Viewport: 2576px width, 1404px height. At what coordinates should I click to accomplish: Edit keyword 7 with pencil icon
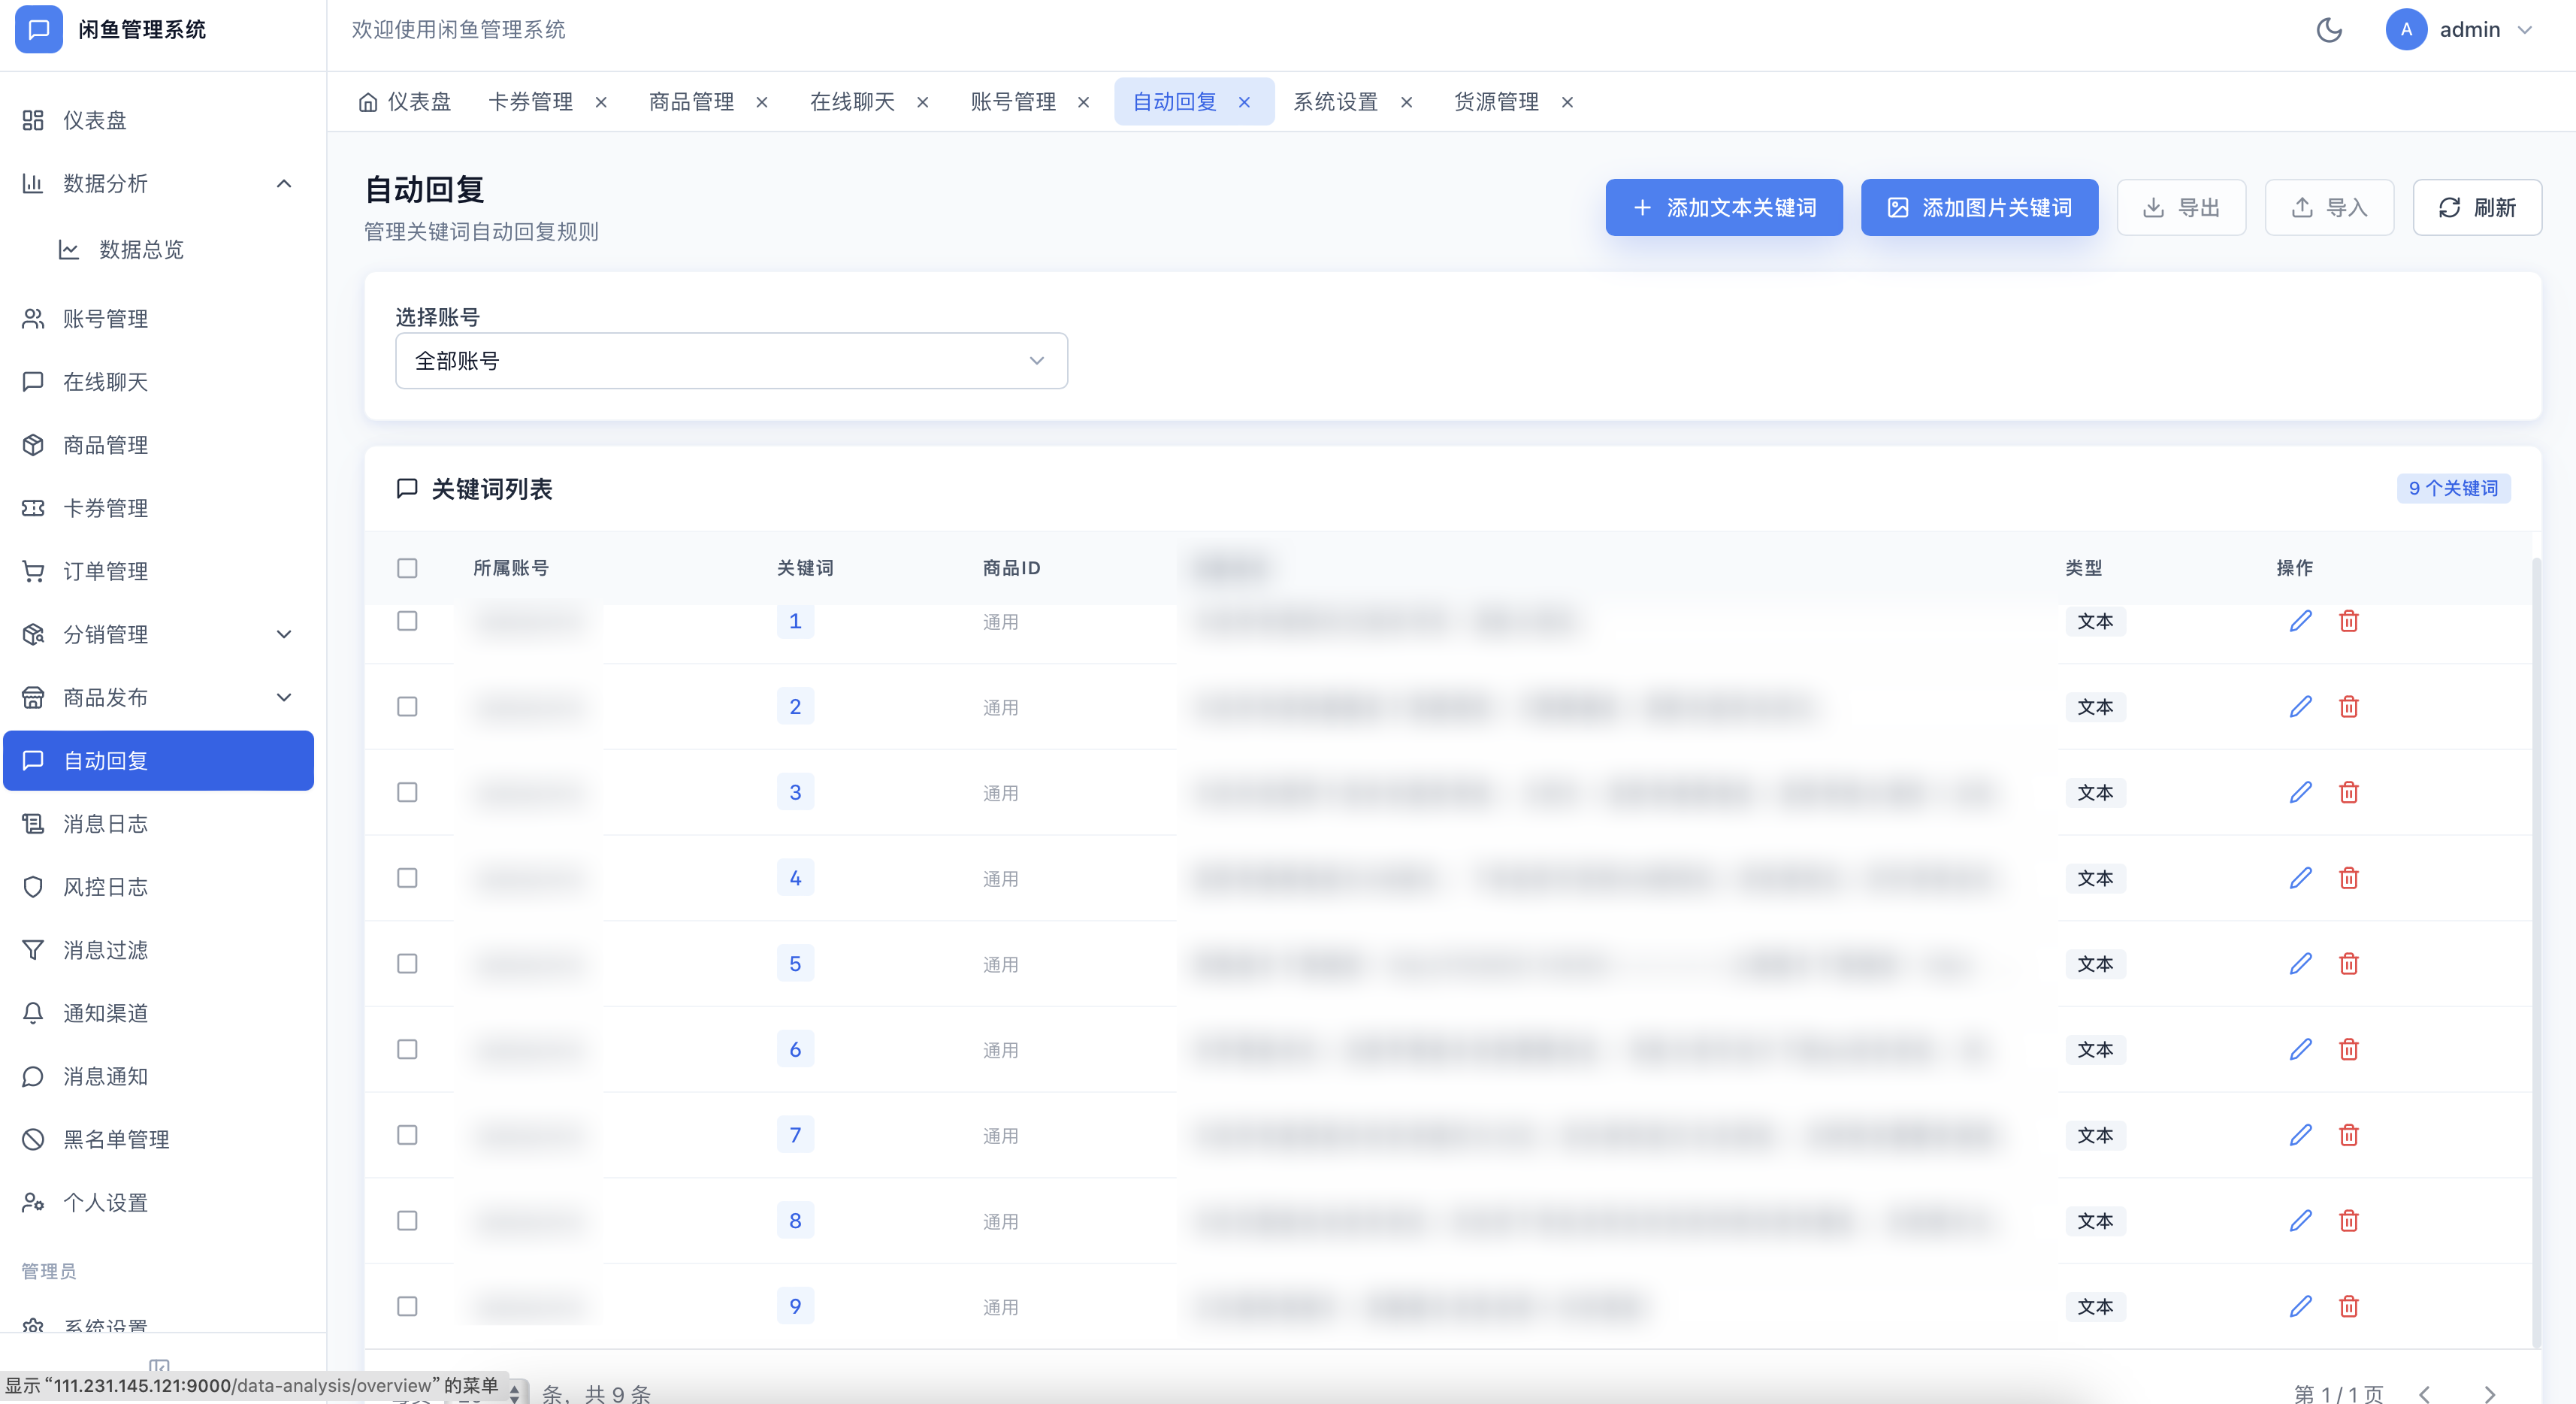click(2300, 1135)
